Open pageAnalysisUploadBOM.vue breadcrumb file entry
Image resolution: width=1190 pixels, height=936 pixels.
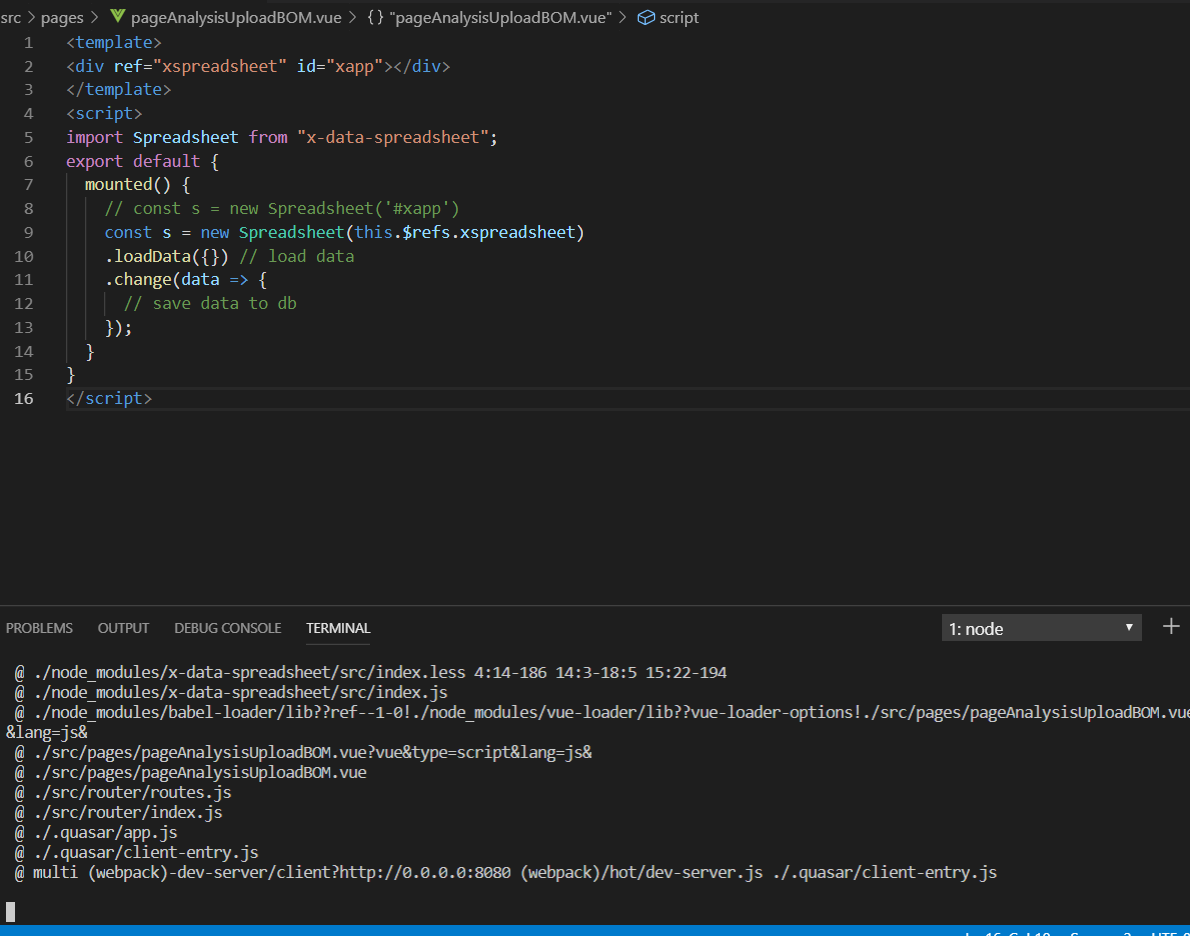[236, 17]
